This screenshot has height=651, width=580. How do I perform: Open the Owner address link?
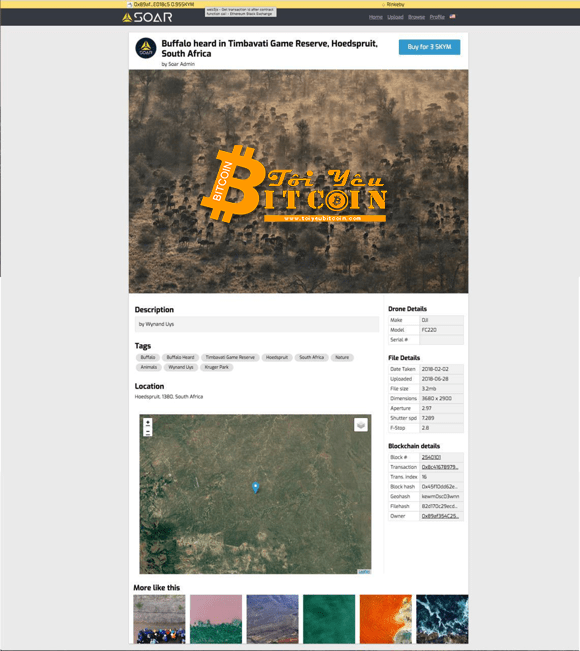click(x=440, y=516)
